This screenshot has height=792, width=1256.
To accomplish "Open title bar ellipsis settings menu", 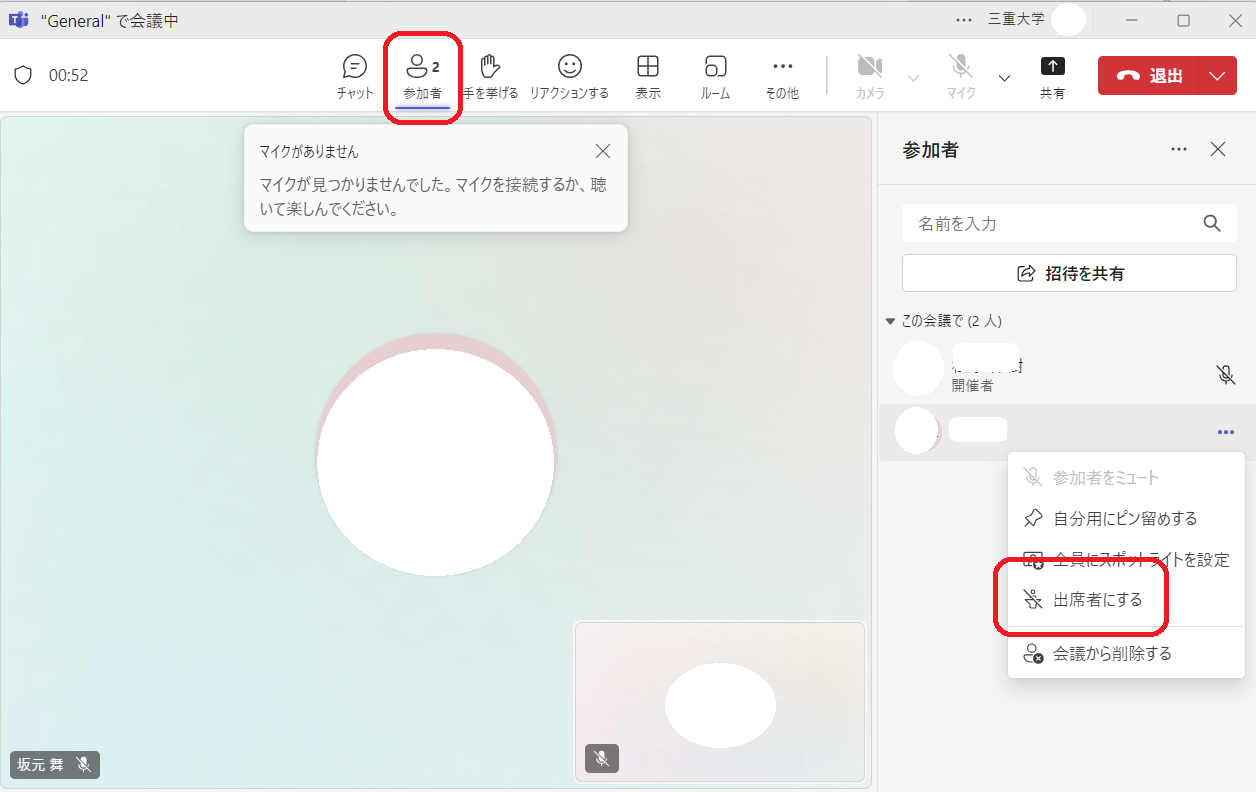I will [x=964, y=19].
